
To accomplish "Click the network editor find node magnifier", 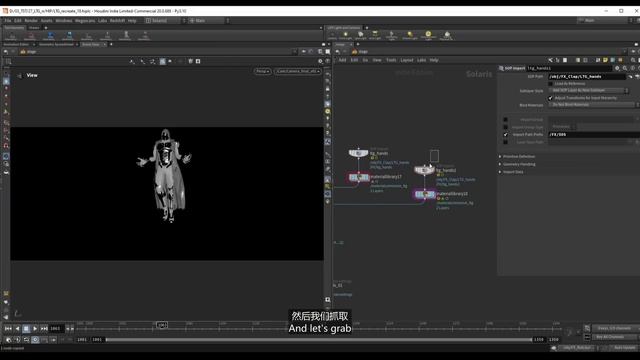I will pos(633,60).
